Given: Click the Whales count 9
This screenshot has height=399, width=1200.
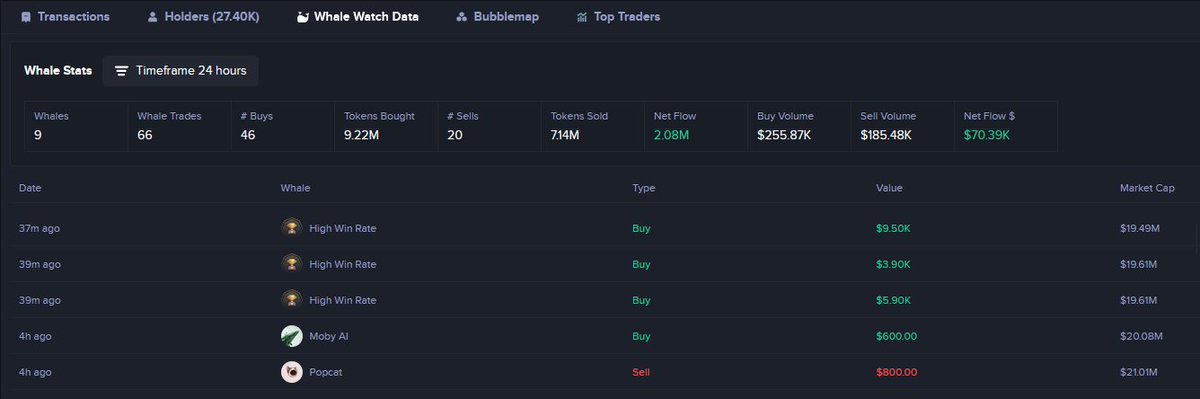Looking at the screenshot, I should [38, 135].
